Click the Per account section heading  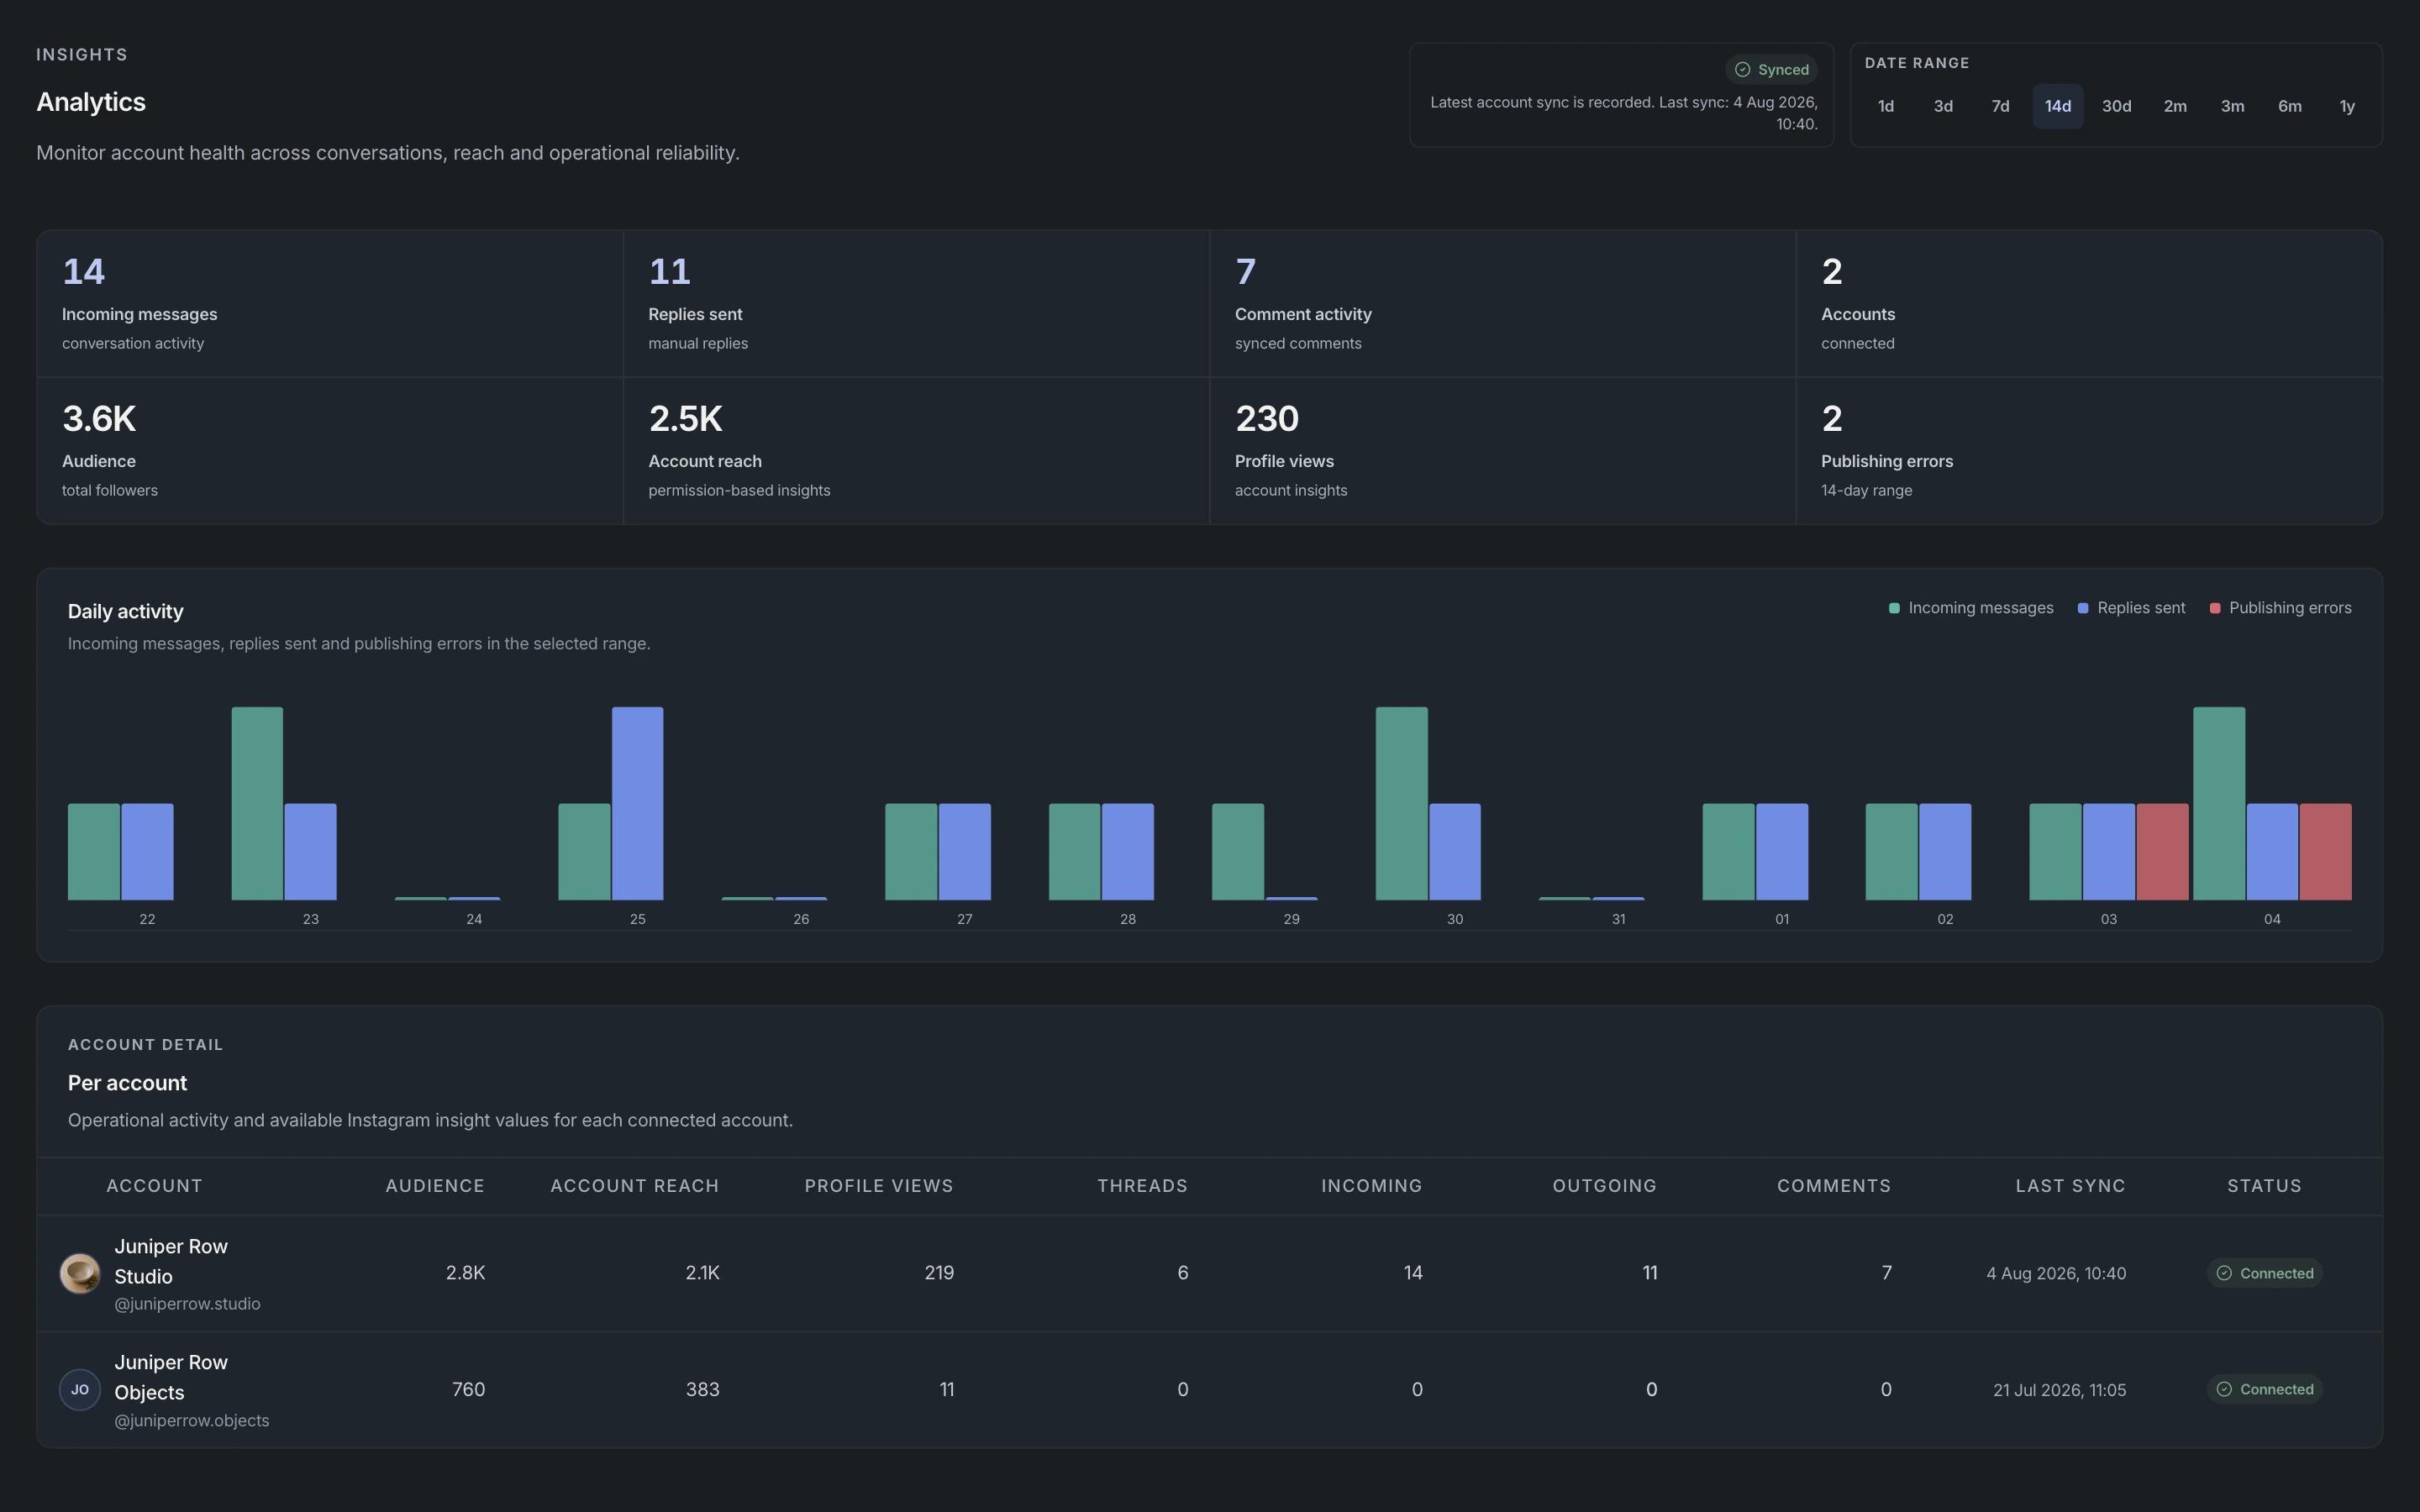tap(127, 1083)
